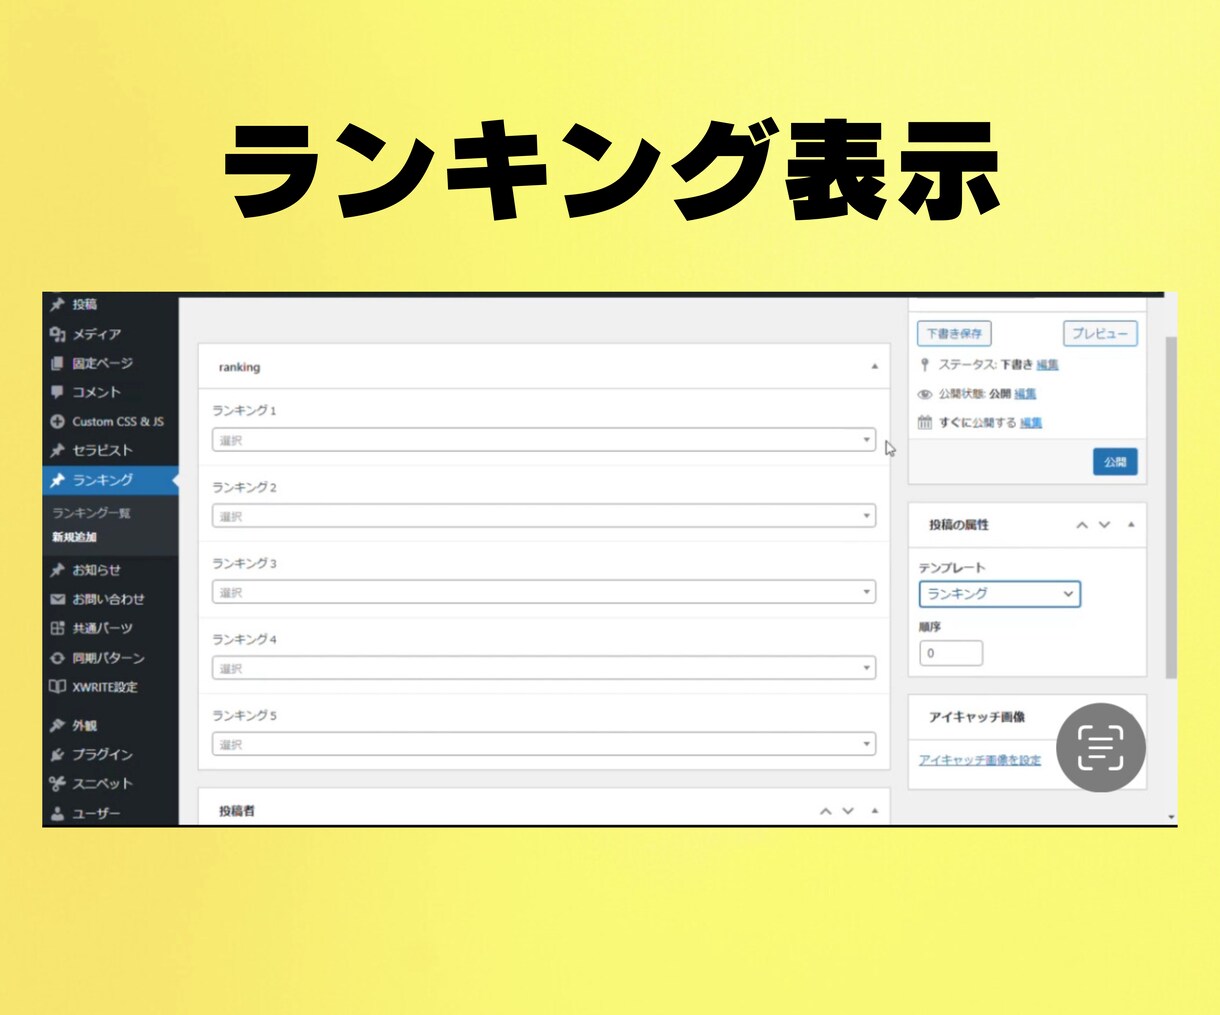Open the 同期パターン menu
The height and width of the screenshot is (1015, 1220).
(x=110, y=658)
